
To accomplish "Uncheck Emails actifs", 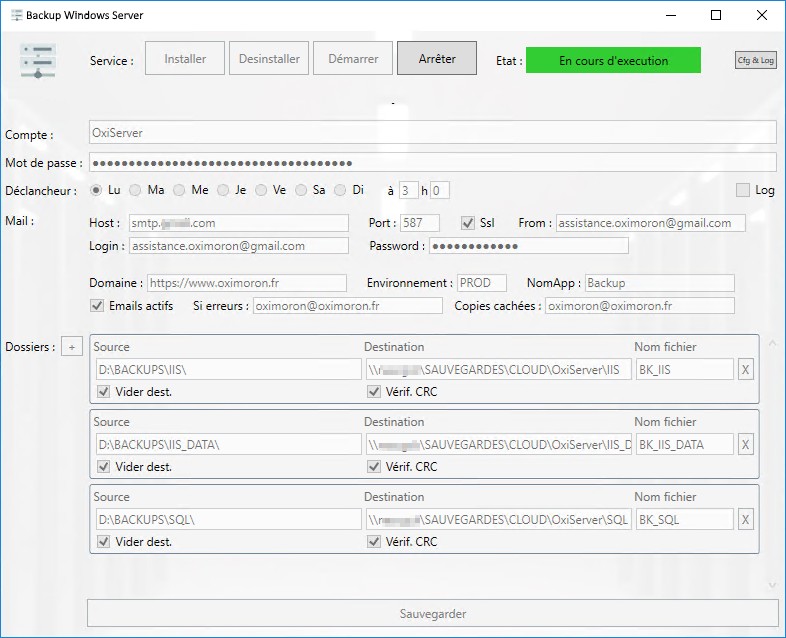I will pos(97,306).
